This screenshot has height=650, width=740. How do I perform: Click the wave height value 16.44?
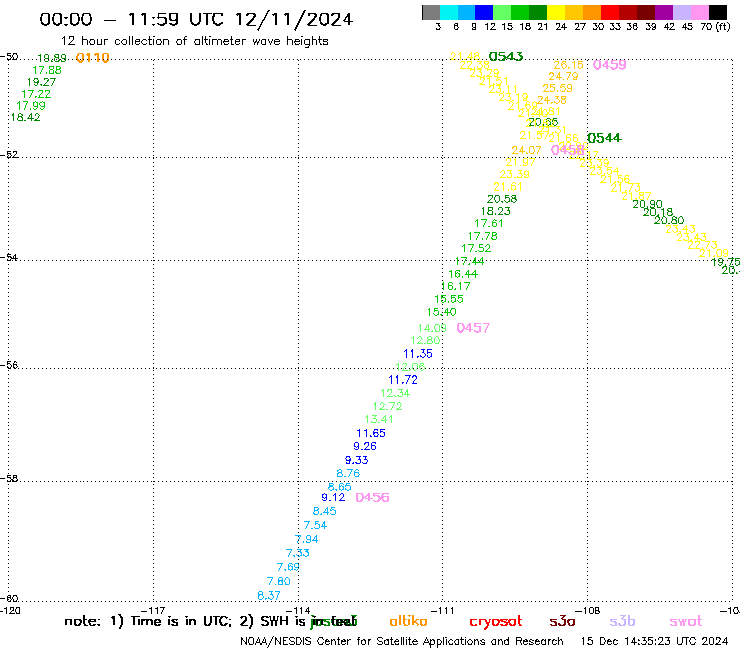[x=463, y=274]
